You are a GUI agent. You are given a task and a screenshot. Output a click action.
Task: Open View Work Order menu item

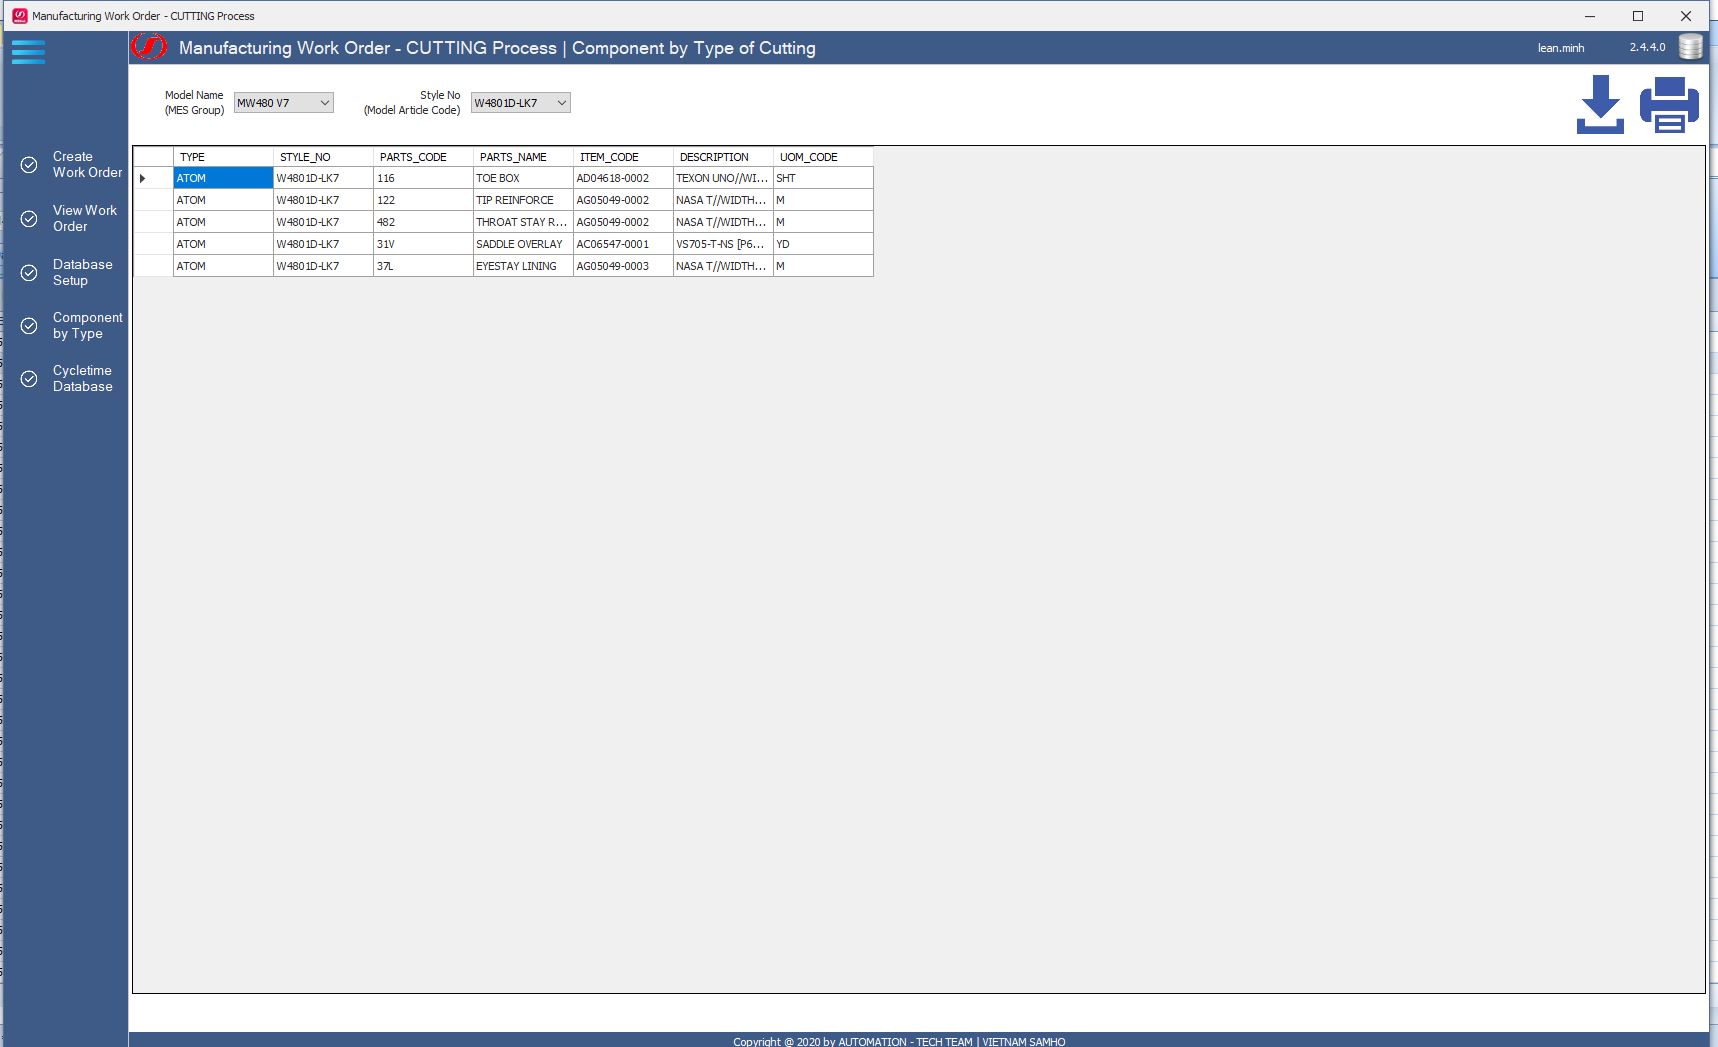[84, 218]
